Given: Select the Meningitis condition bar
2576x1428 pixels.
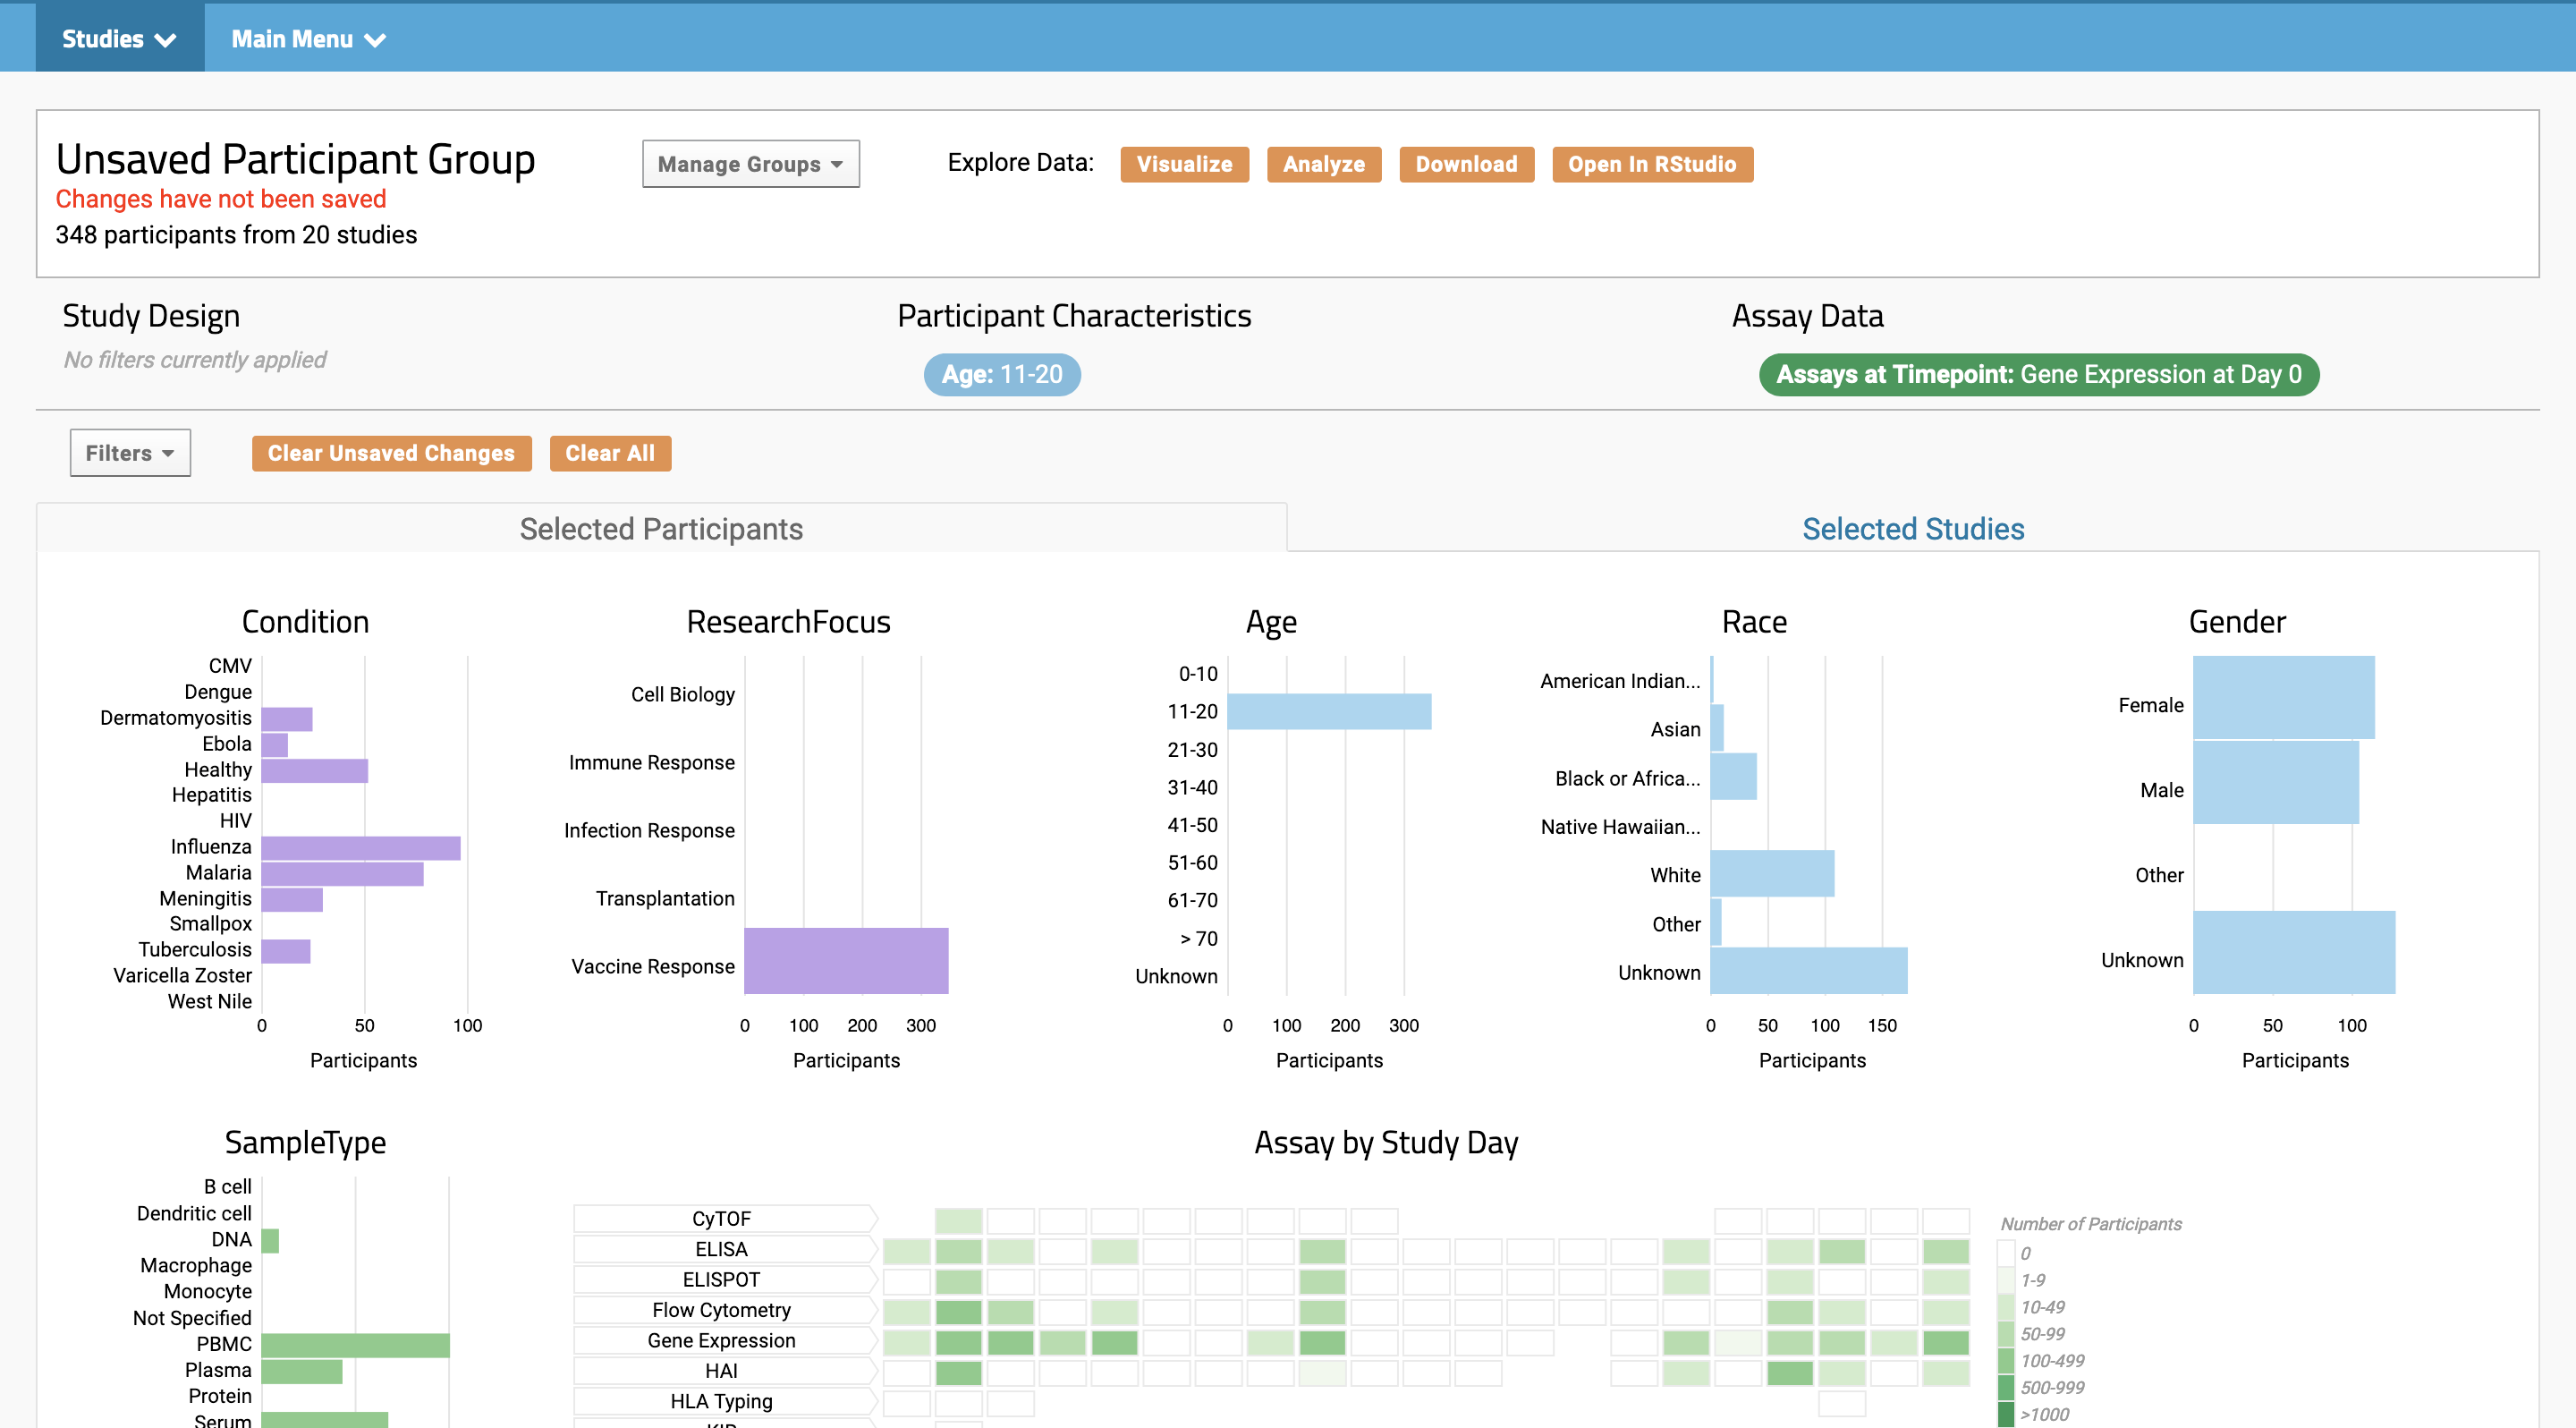Looking at the screenshot, I should [x=292, y=900].
